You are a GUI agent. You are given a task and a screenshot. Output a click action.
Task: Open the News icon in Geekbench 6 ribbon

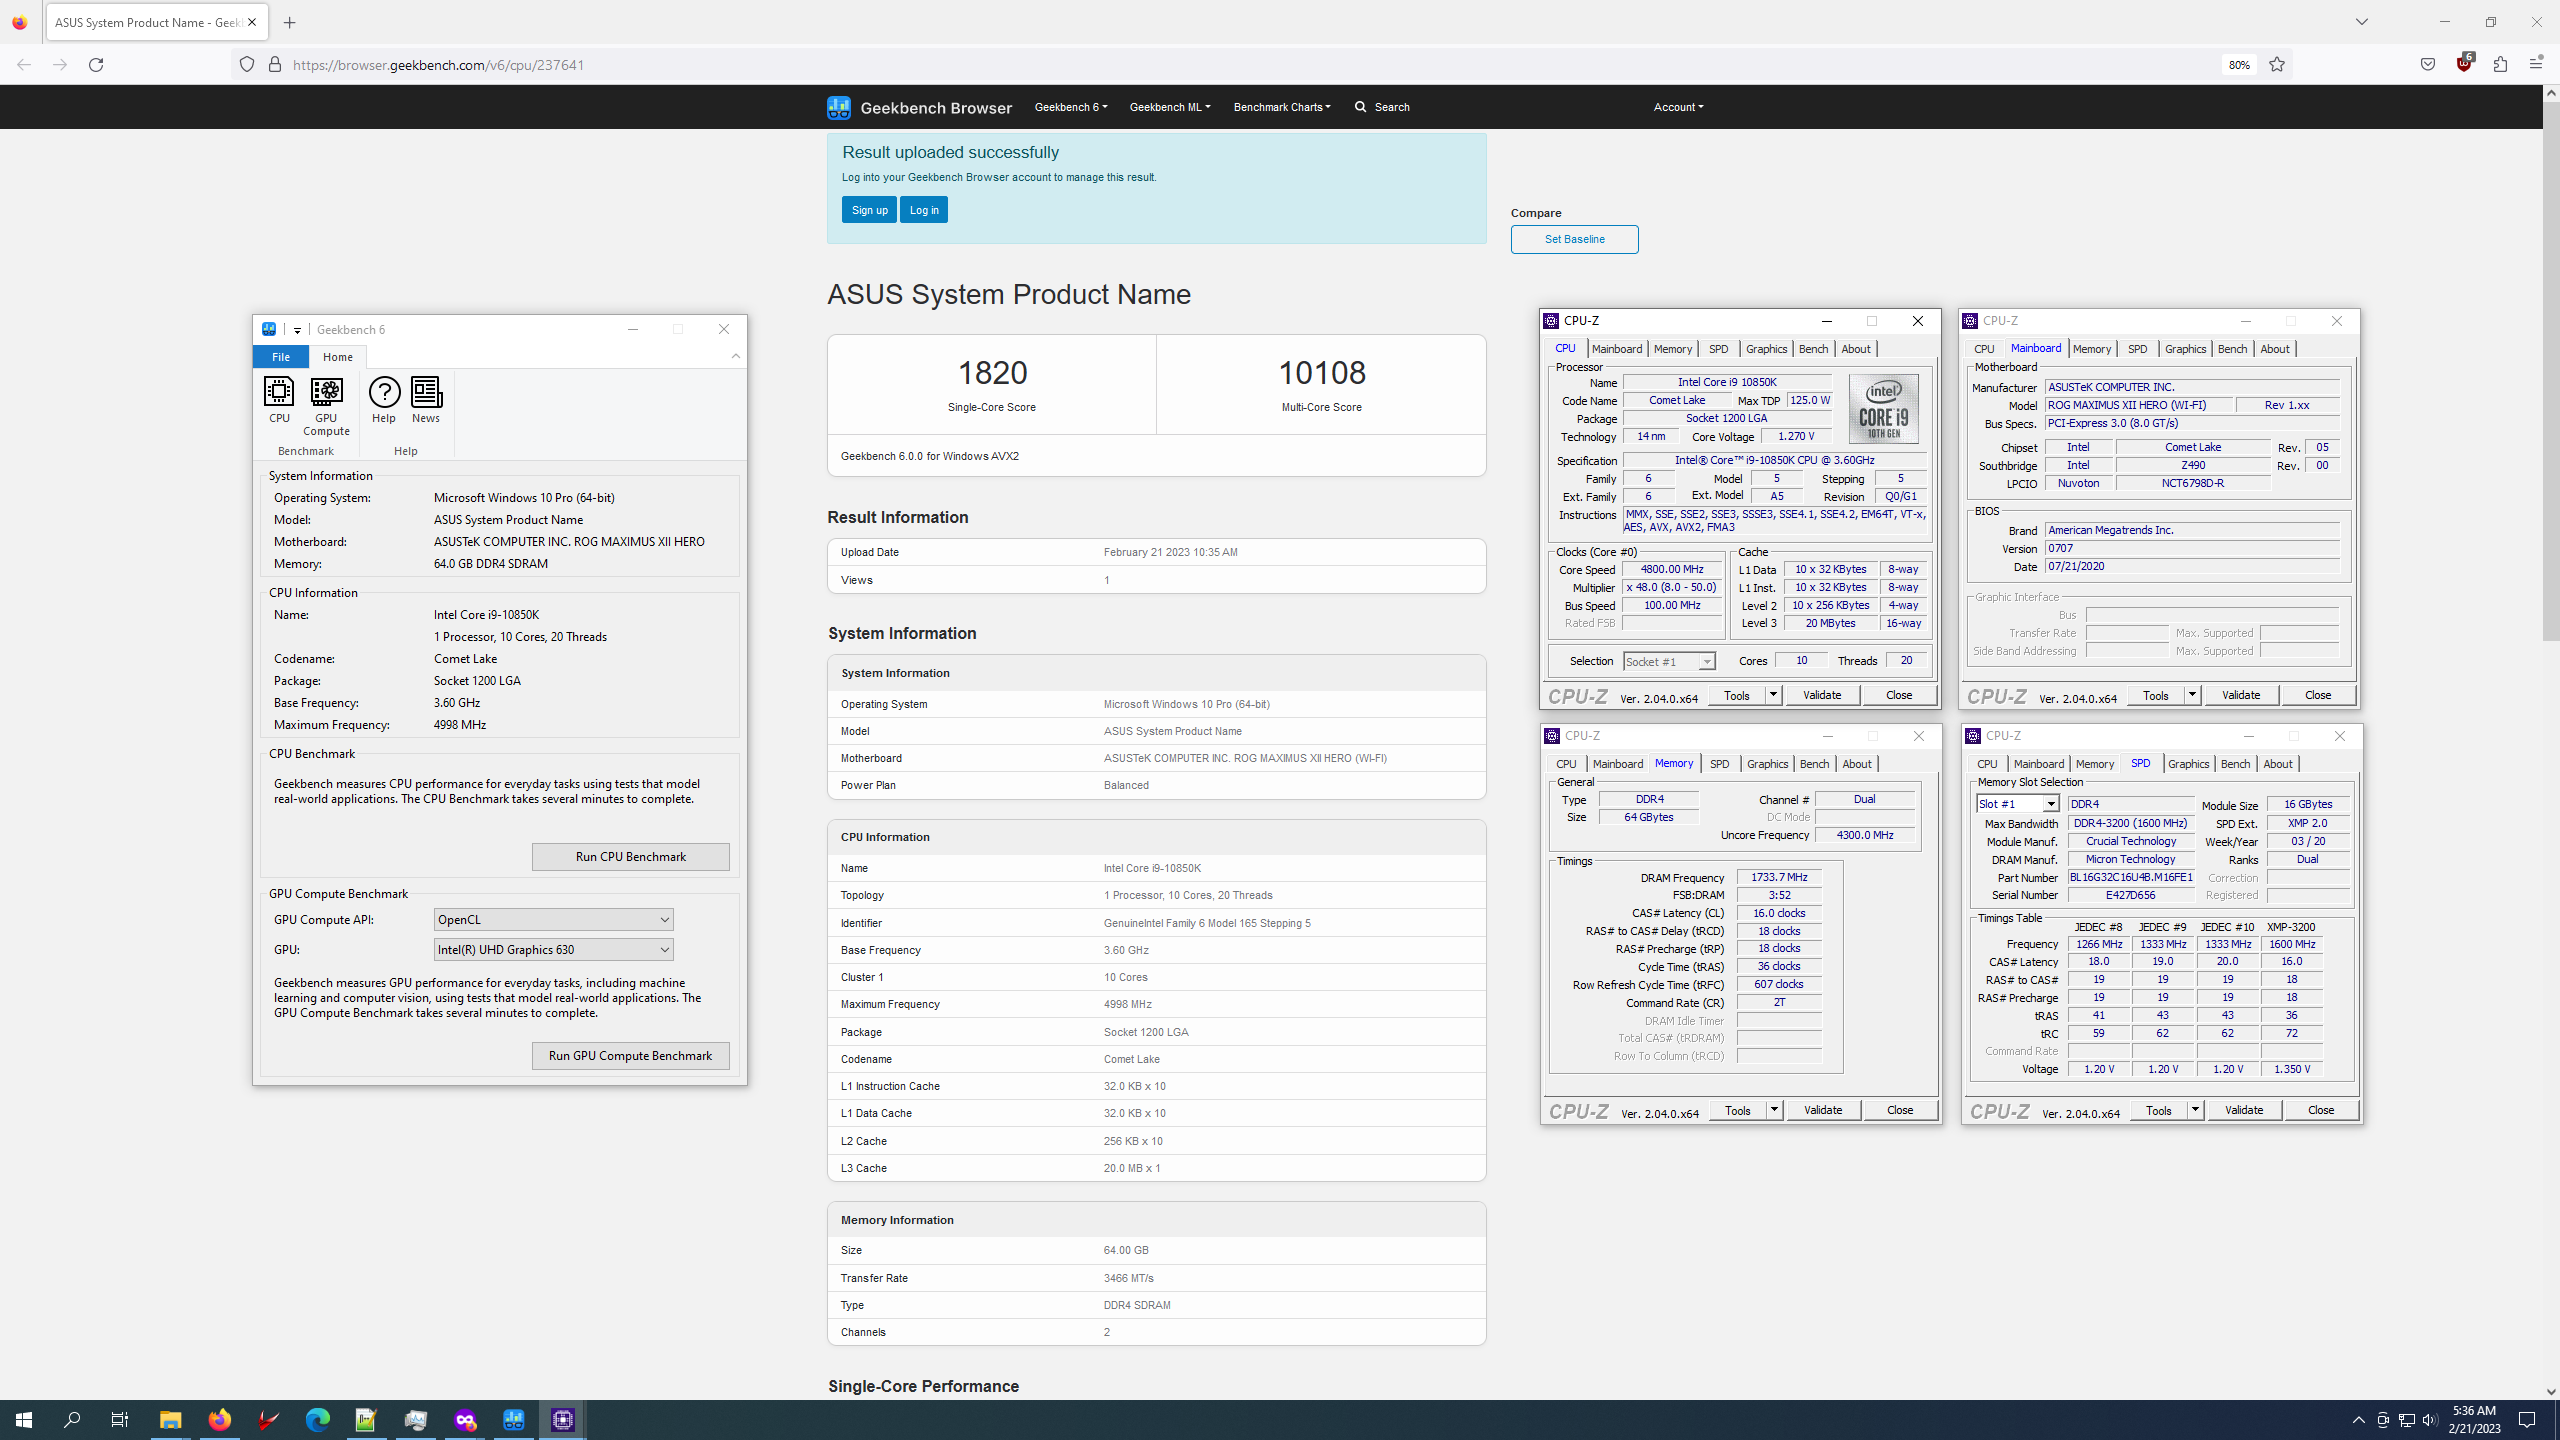click(426, 400)
